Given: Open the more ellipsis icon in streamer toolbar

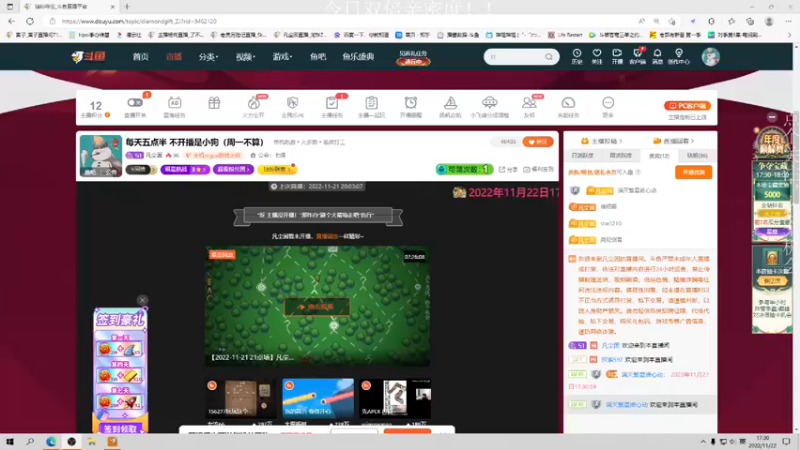Looking at the screenshot, I should click(x=608, y=107).
